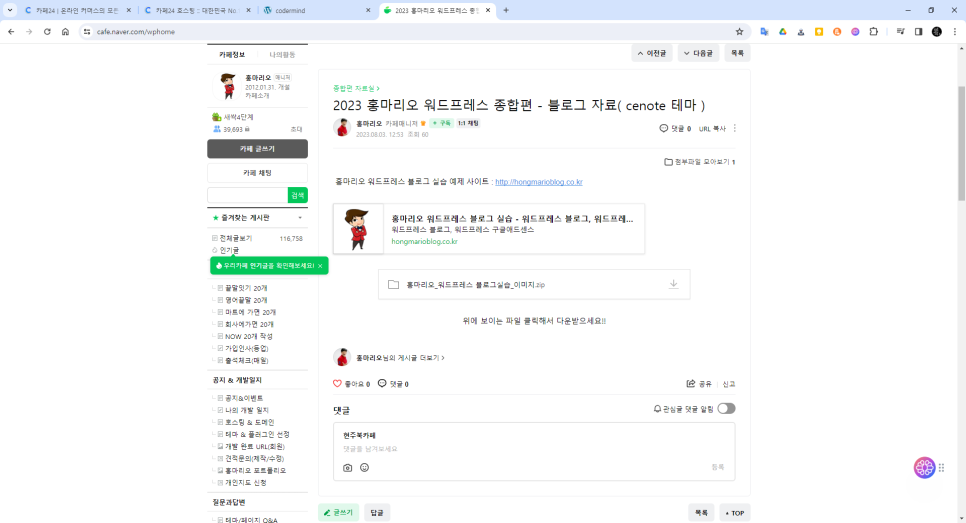Toggle the browser side panel icon
Image resolution: width=966 pixels, height=523 pixels.
click(919, 32)
